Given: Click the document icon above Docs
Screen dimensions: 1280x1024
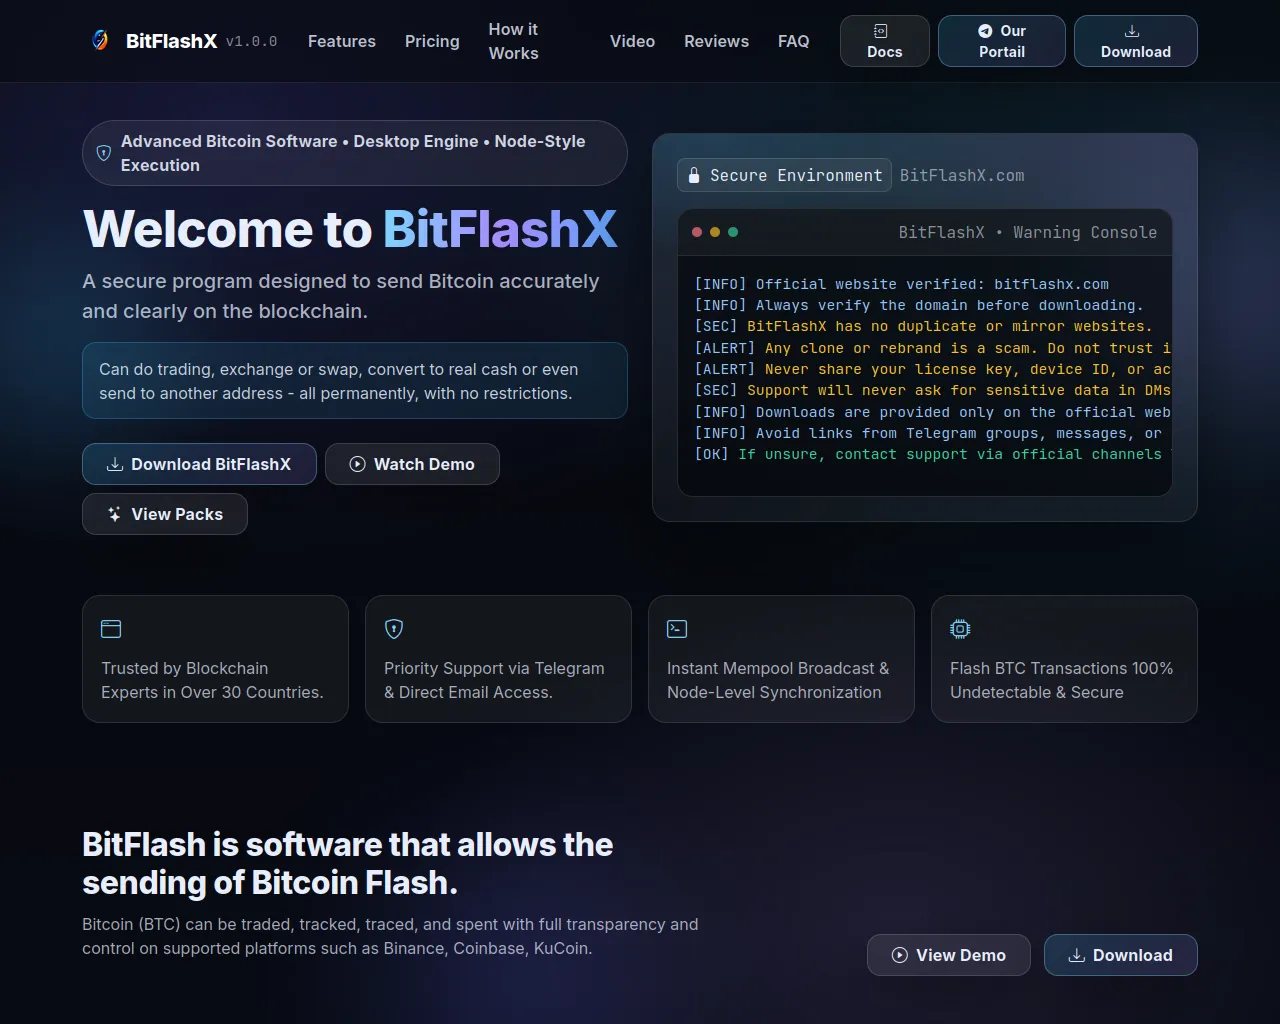Looking at the screenshot, I should tap(880, 31).
